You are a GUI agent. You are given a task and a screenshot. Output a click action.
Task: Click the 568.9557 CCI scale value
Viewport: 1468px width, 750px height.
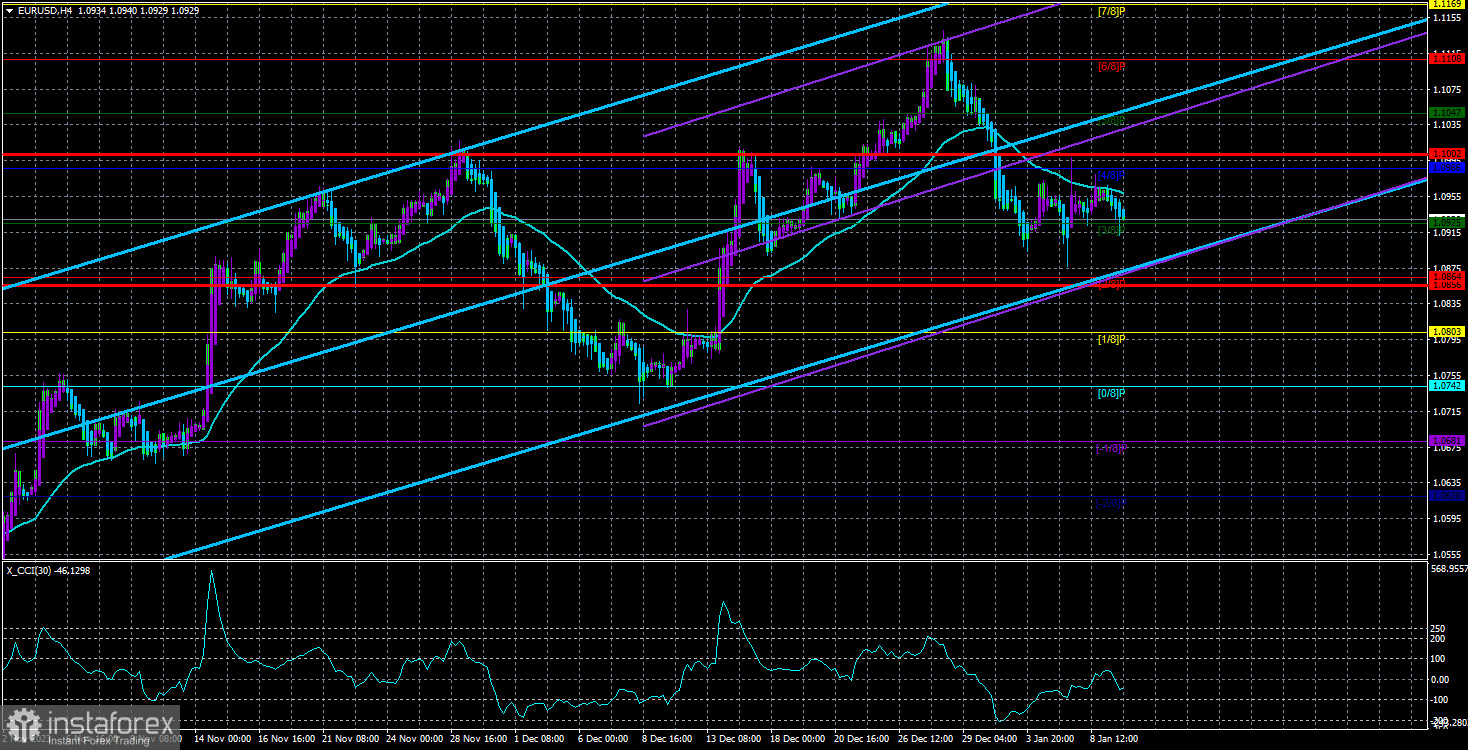tap(1447, 567)
